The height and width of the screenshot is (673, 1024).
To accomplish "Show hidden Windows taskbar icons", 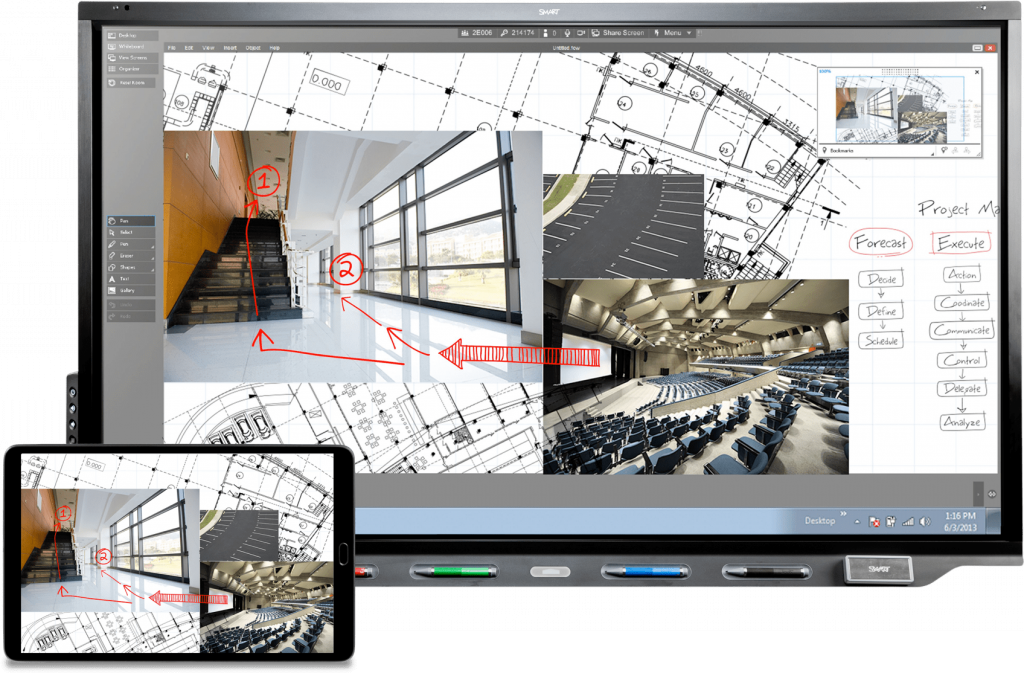I will (857, 520).
